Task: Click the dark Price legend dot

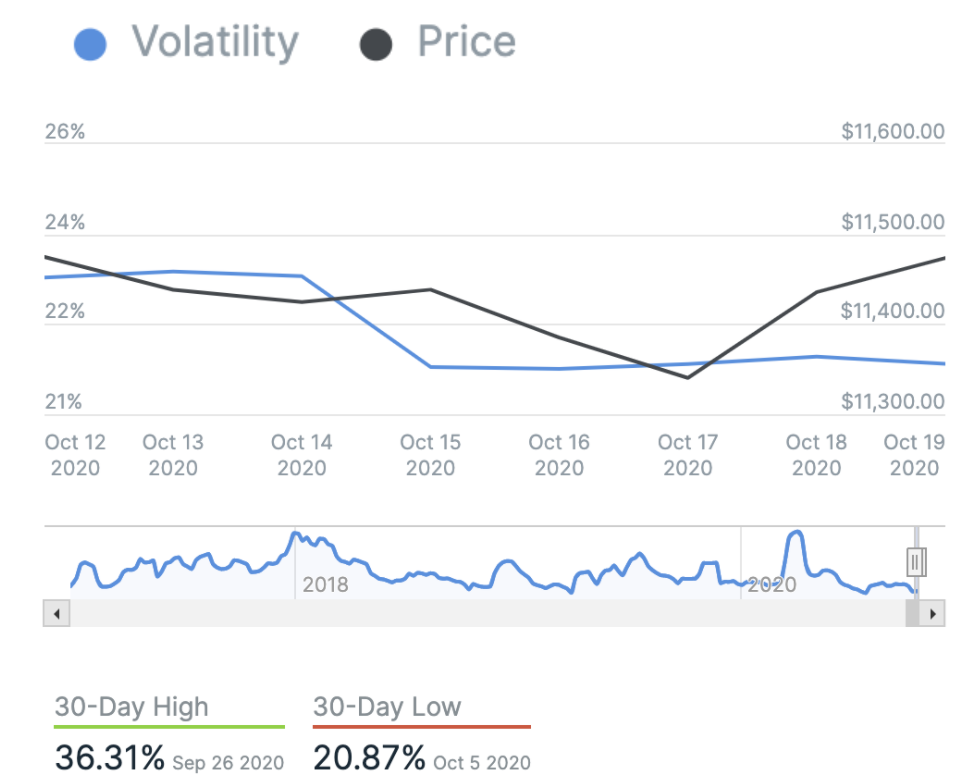Action: pyautogui.click(x=376, y=44)
